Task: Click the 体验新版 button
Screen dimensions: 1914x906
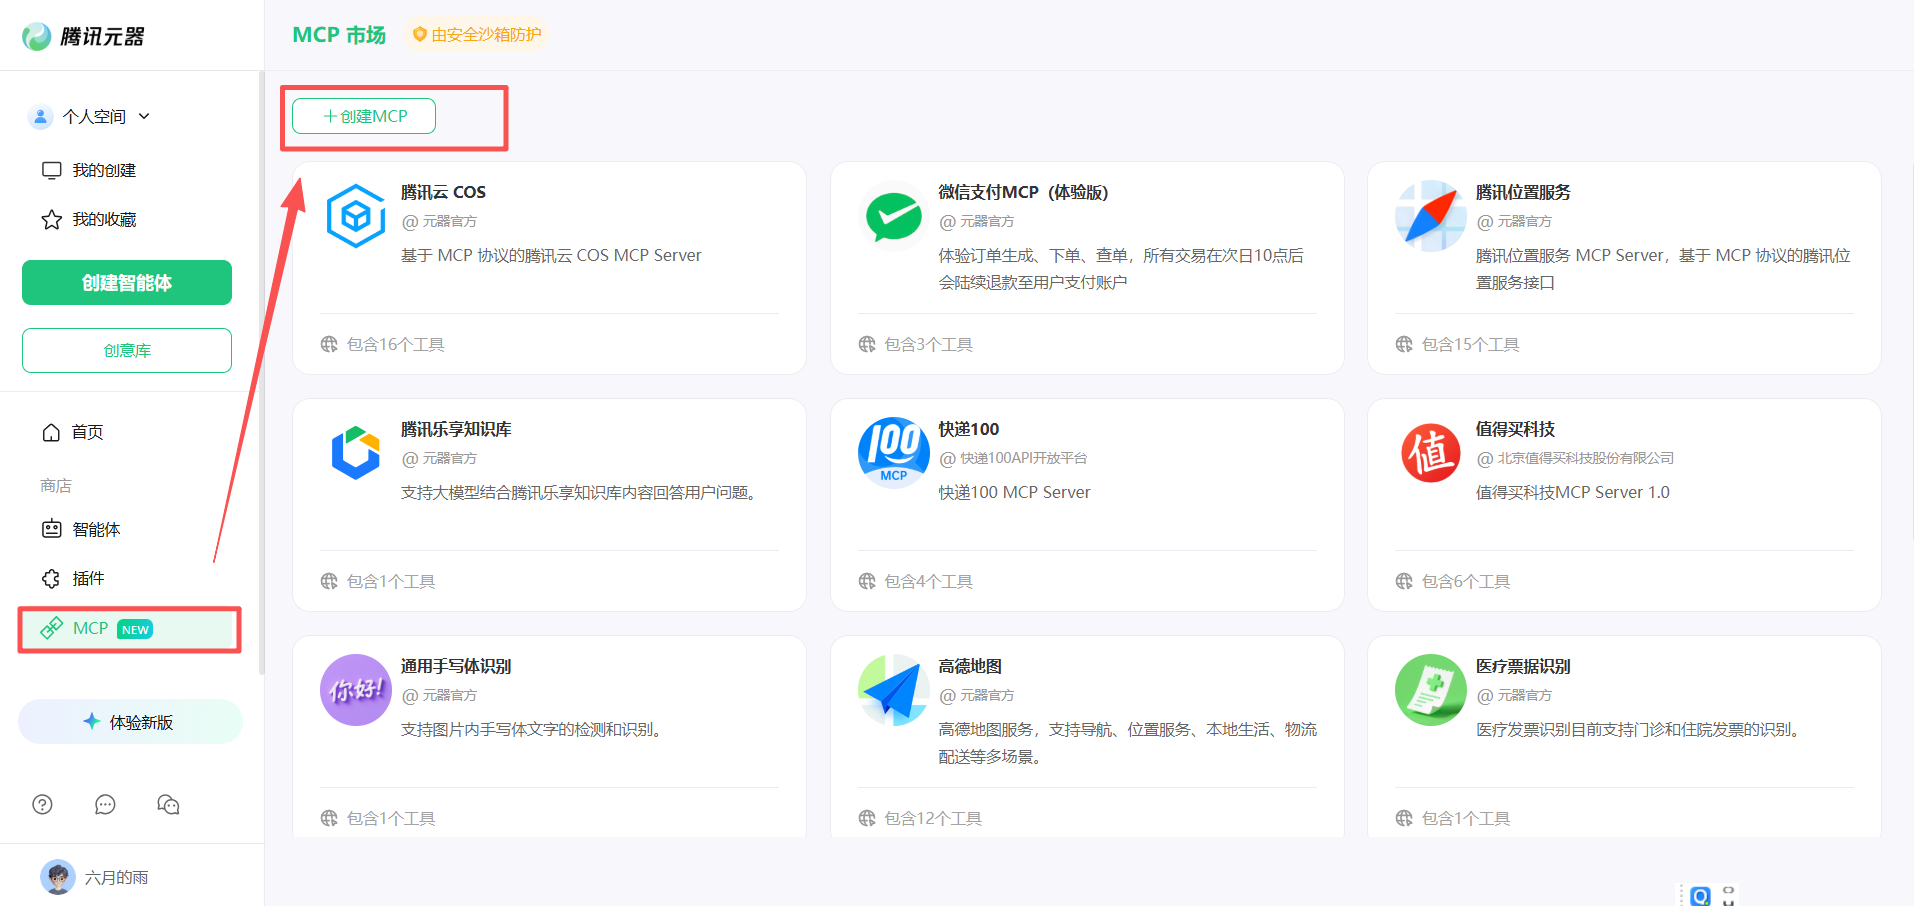Action: pyautogui.click(x=130, y=721)
